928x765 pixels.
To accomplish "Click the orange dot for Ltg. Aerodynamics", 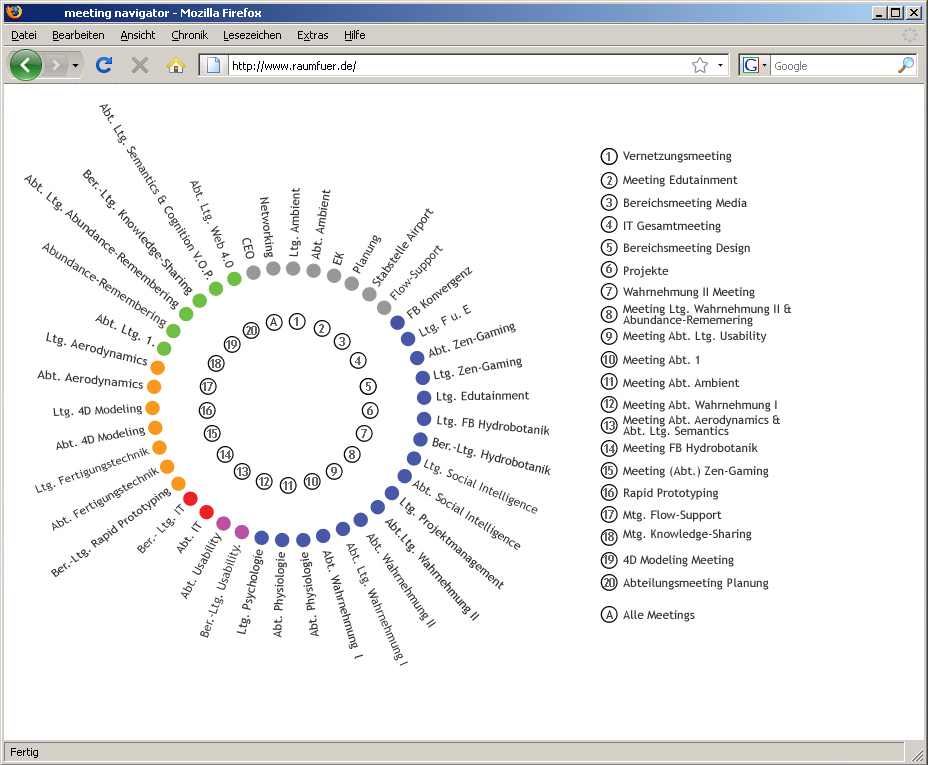I will point(156,367).
